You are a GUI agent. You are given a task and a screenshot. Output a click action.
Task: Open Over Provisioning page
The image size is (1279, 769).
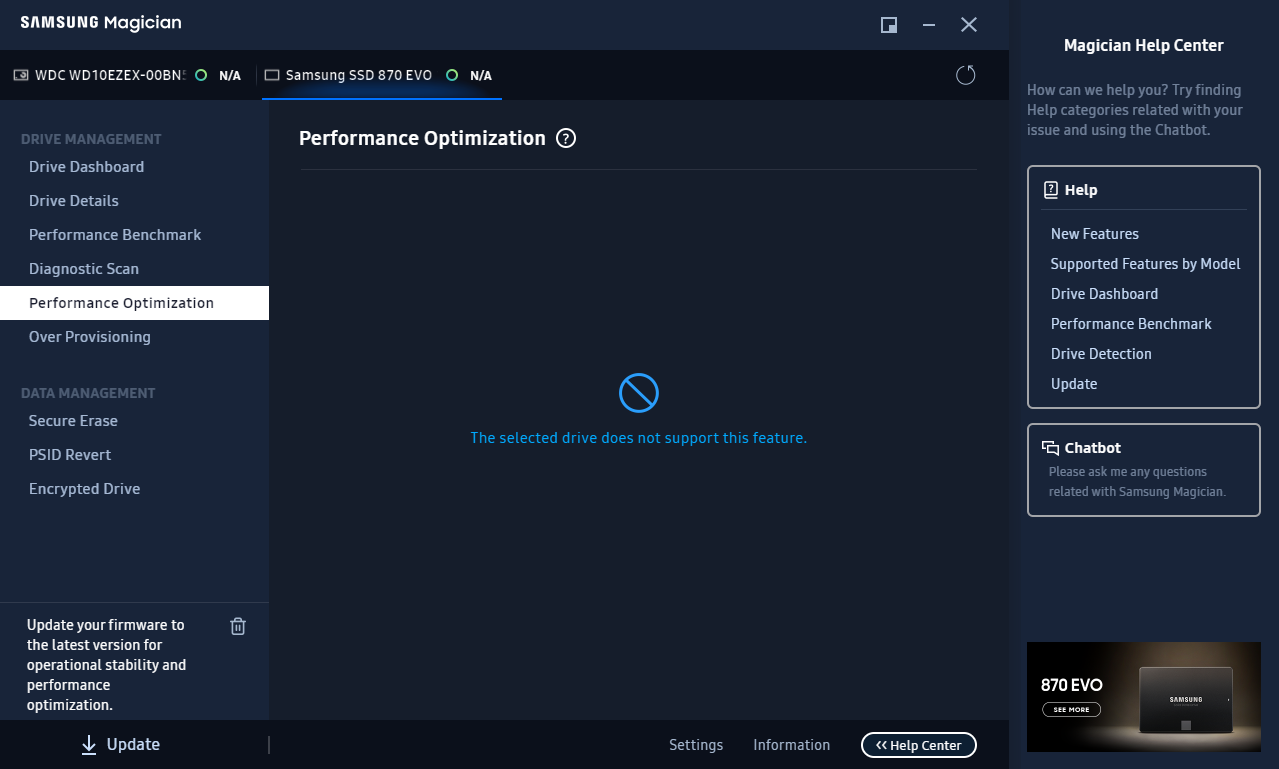pos(90,337)
